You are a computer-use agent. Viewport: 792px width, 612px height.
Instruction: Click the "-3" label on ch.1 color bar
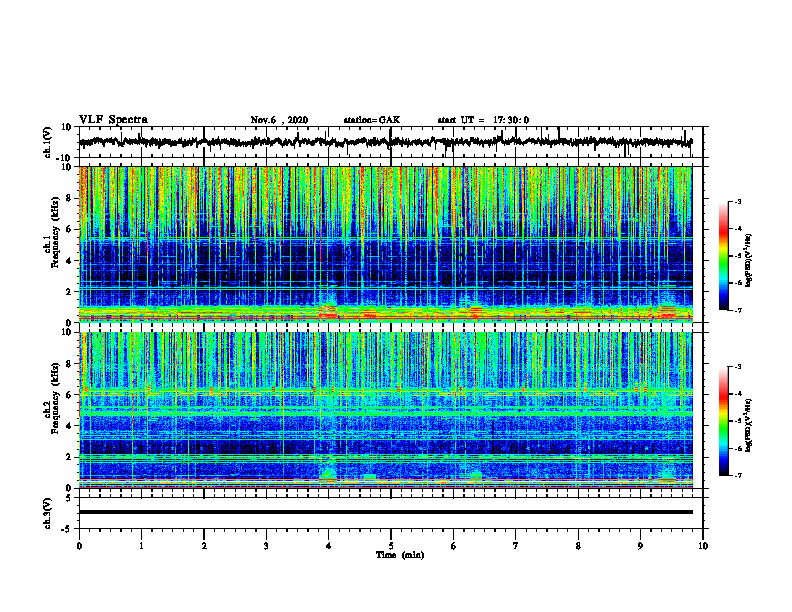[x=737, y=201]
